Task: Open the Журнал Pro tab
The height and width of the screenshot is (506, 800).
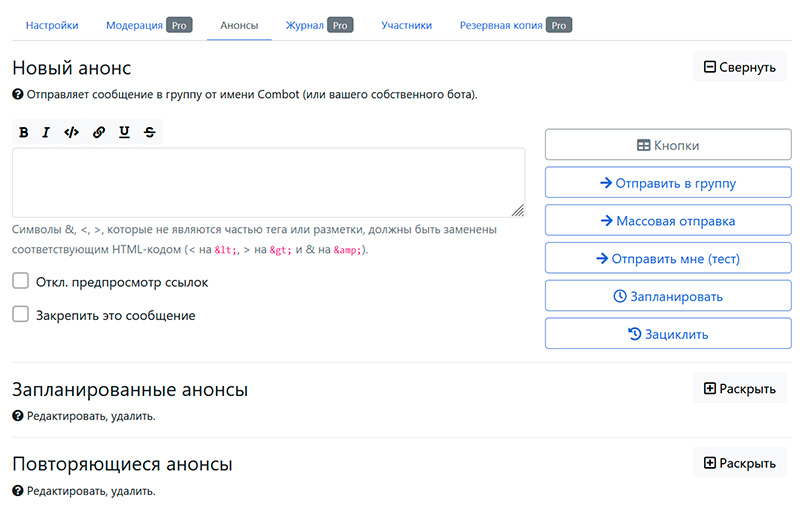Action: [x=318, y=25]
